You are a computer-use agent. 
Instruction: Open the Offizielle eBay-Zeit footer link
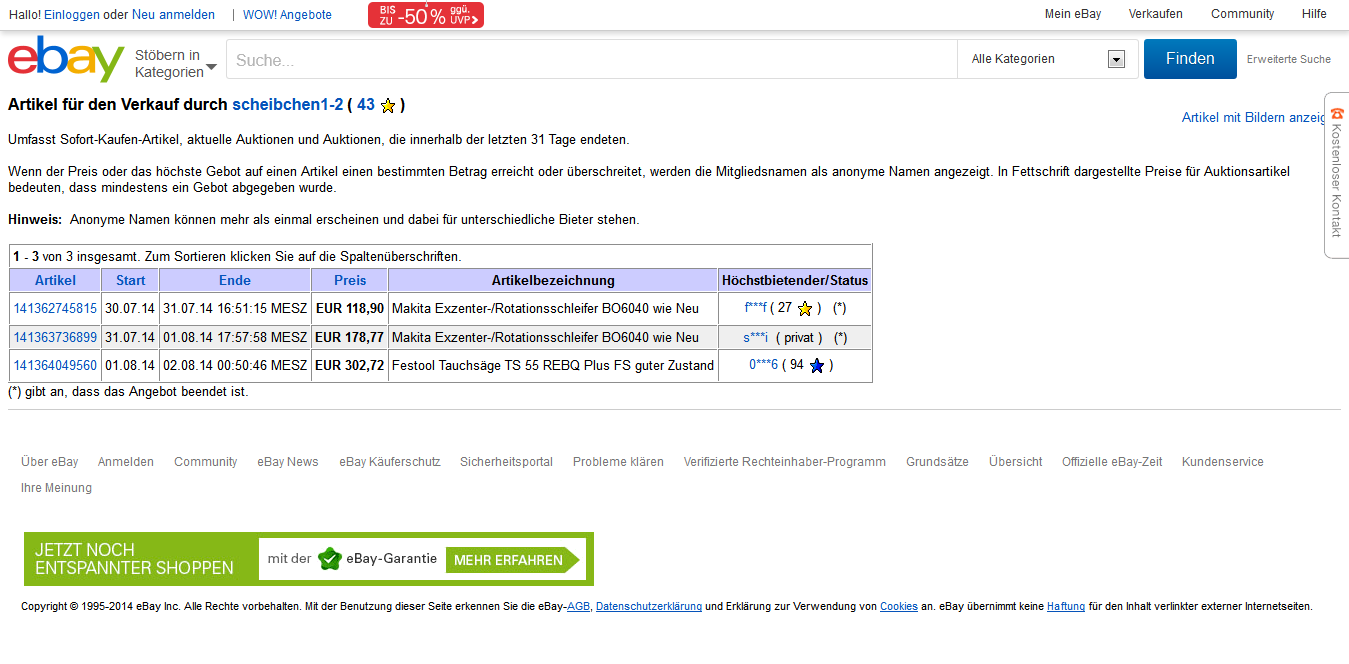(x=1112, y=462)
